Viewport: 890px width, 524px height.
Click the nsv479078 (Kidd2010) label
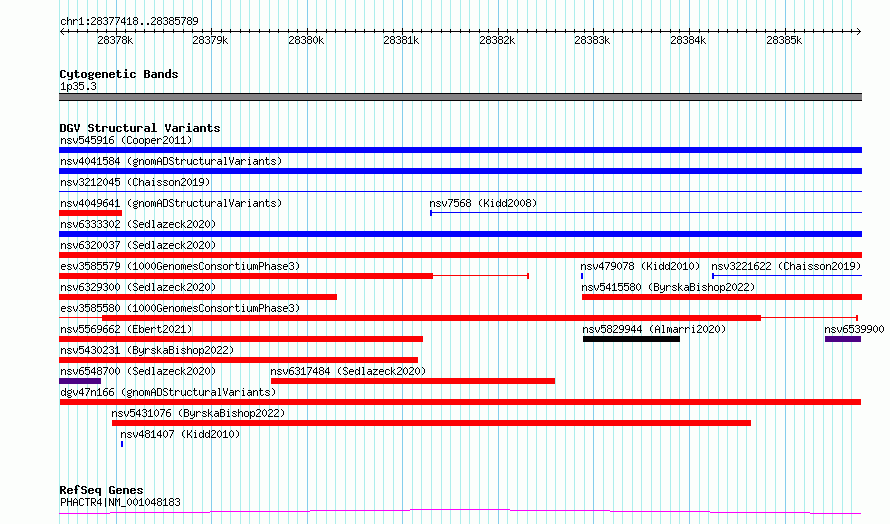[640, 266]
